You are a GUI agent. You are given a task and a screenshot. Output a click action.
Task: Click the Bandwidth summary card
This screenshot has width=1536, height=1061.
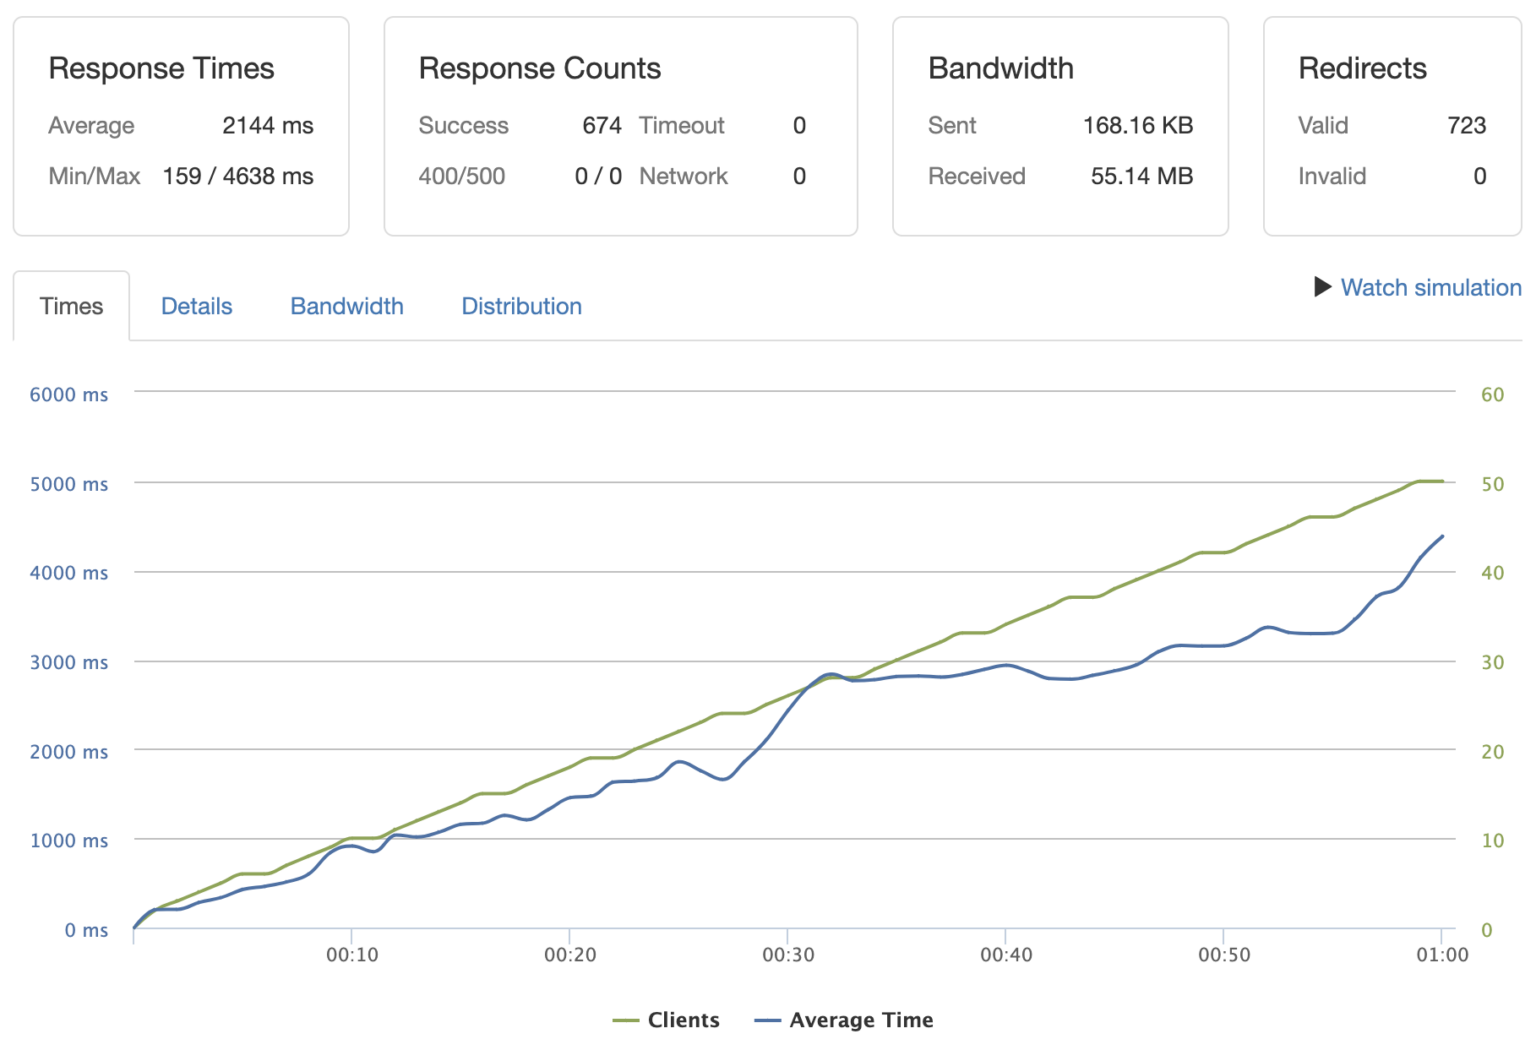(x=1060, y=125)
